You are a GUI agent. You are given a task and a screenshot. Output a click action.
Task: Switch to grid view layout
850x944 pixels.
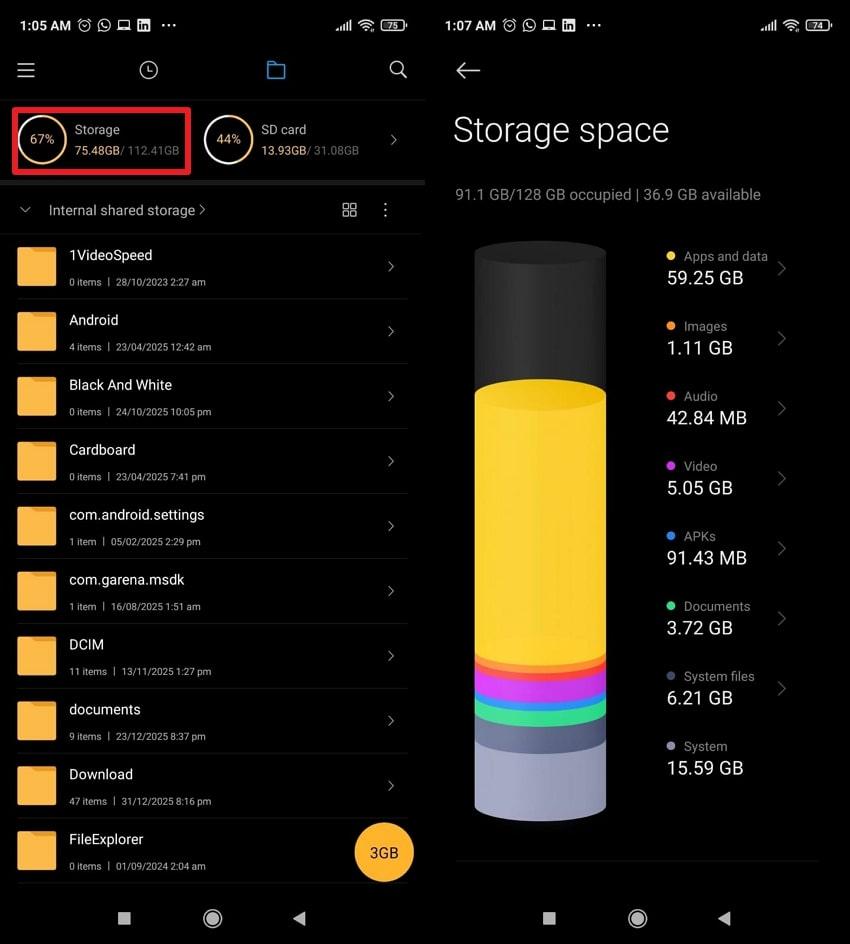[349, 210]
